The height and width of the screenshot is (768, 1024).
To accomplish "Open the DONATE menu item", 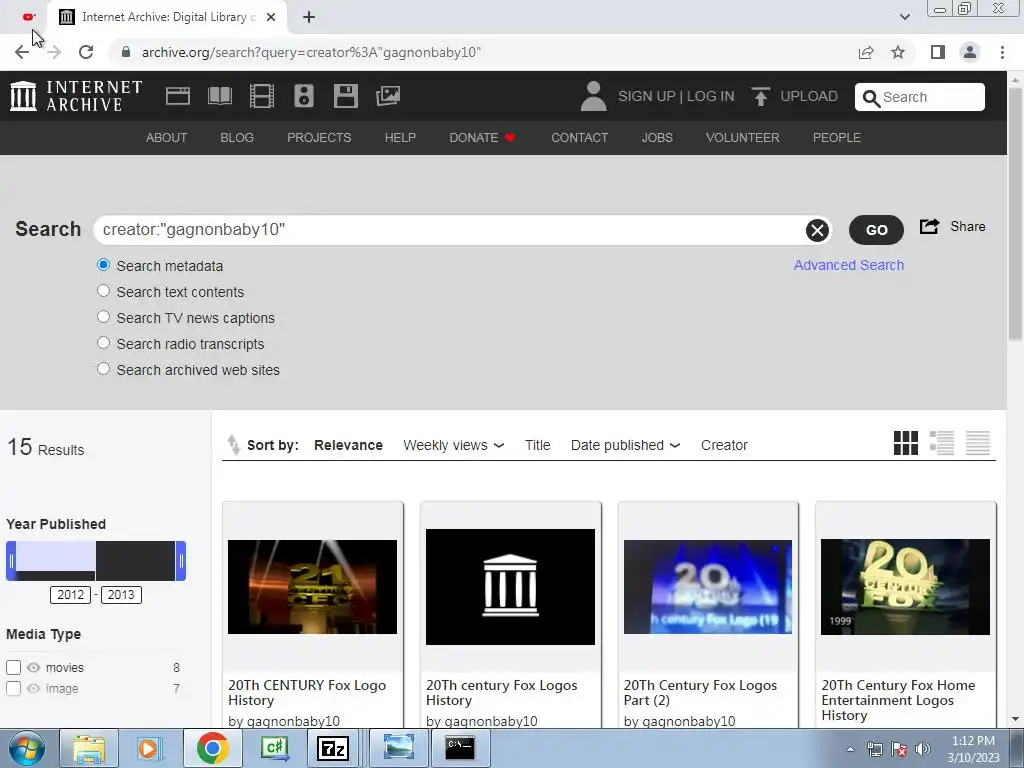I will 483,138.
